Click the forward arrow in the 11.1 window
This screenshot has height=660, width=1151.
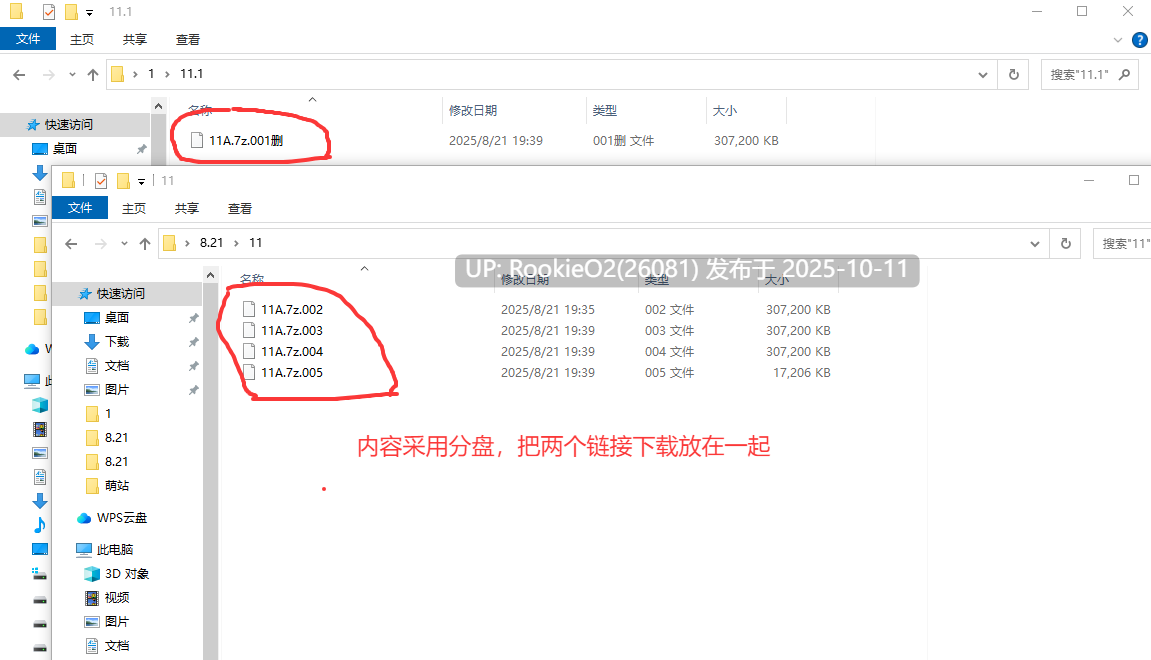click(48, 74)
